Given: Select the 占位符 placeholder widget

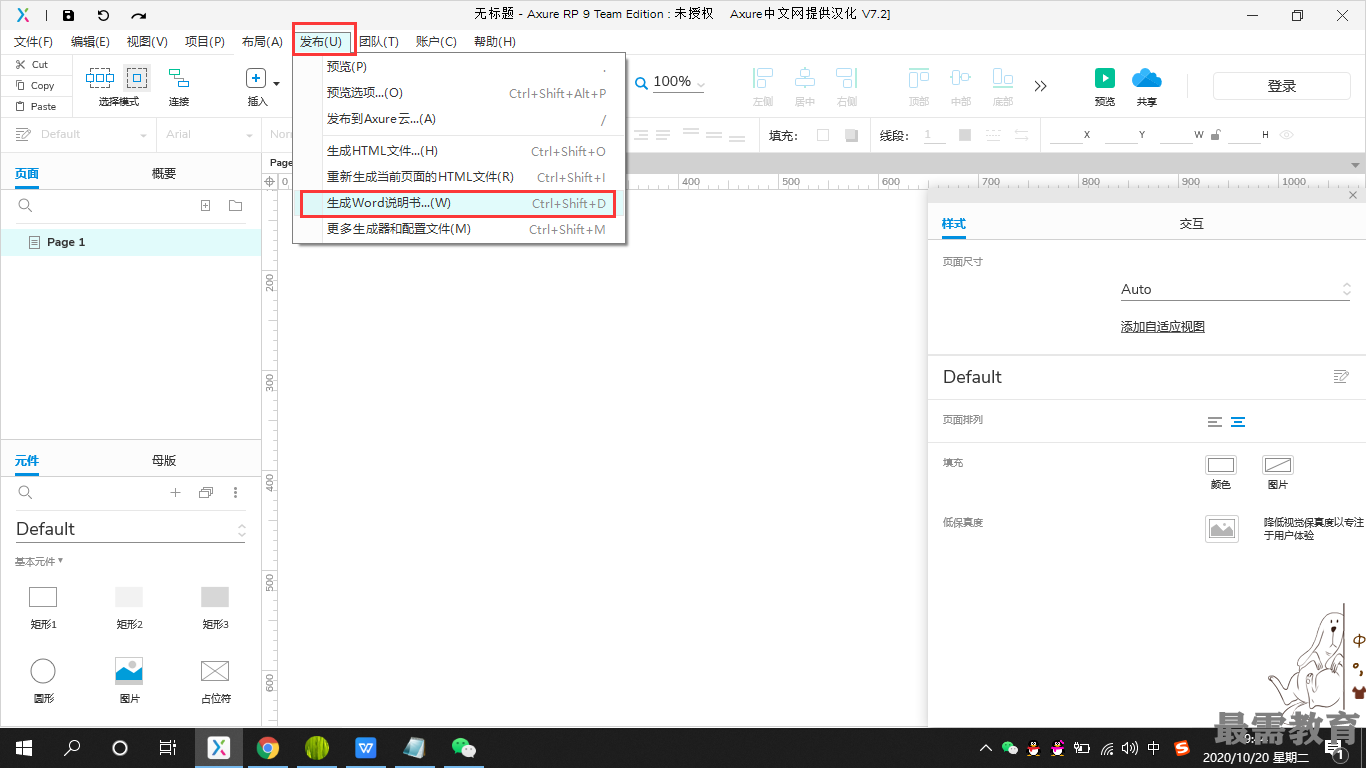Looking at the screenshot, I should 215,670.
